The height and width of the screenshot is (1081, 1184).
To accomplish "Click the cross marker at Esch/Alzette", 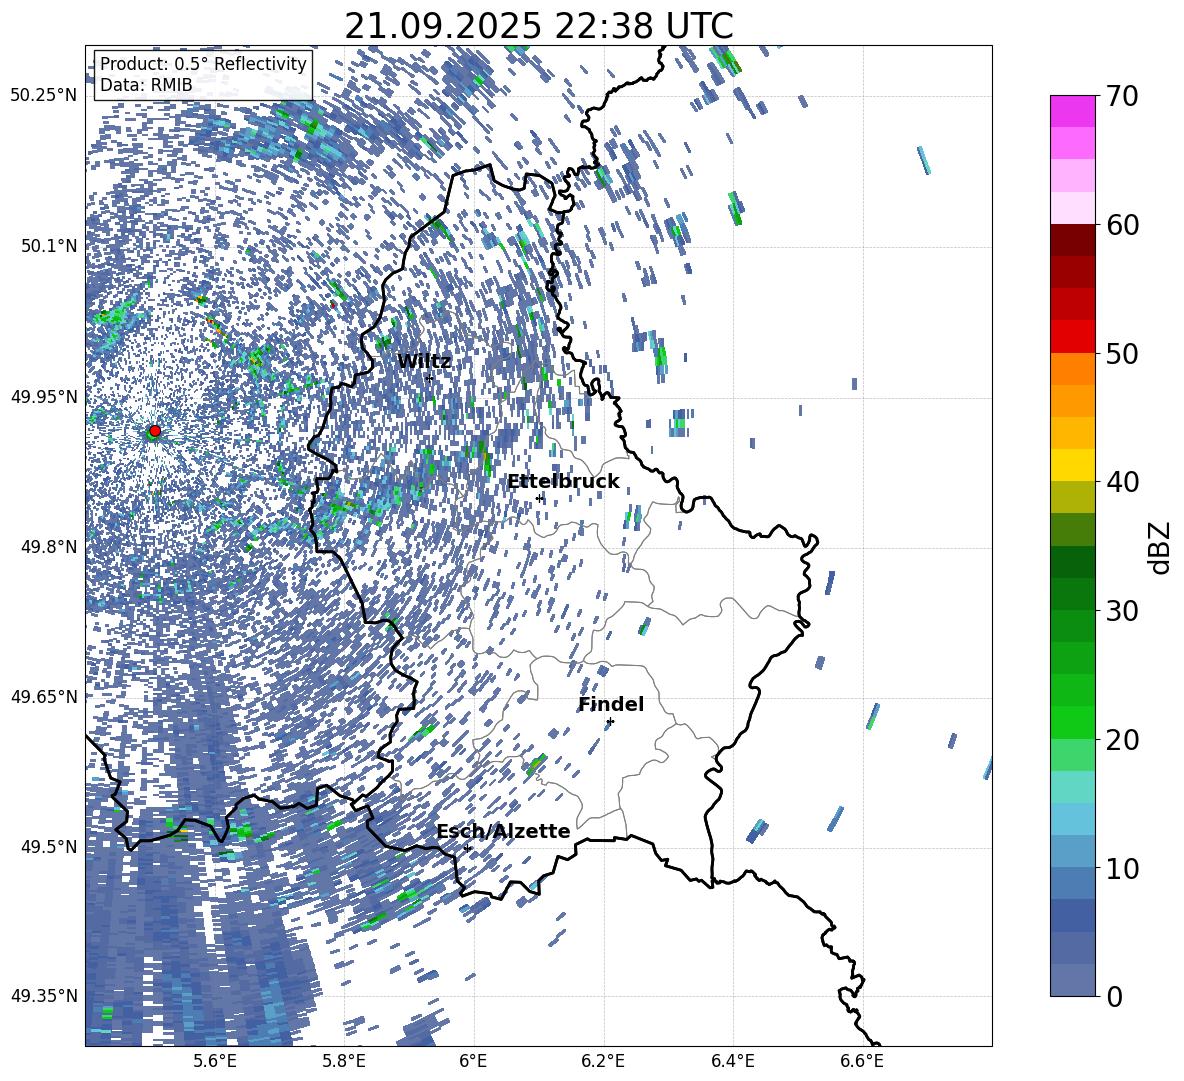I will click(x=467, y=848).
